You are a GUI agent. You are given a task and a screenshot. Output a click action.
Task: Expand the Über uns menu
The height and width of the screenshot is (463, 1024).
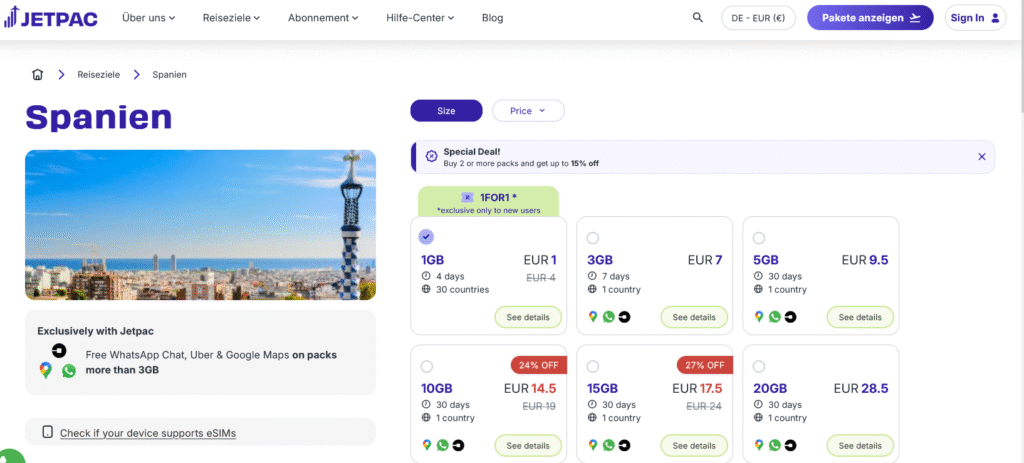(148, 18)
